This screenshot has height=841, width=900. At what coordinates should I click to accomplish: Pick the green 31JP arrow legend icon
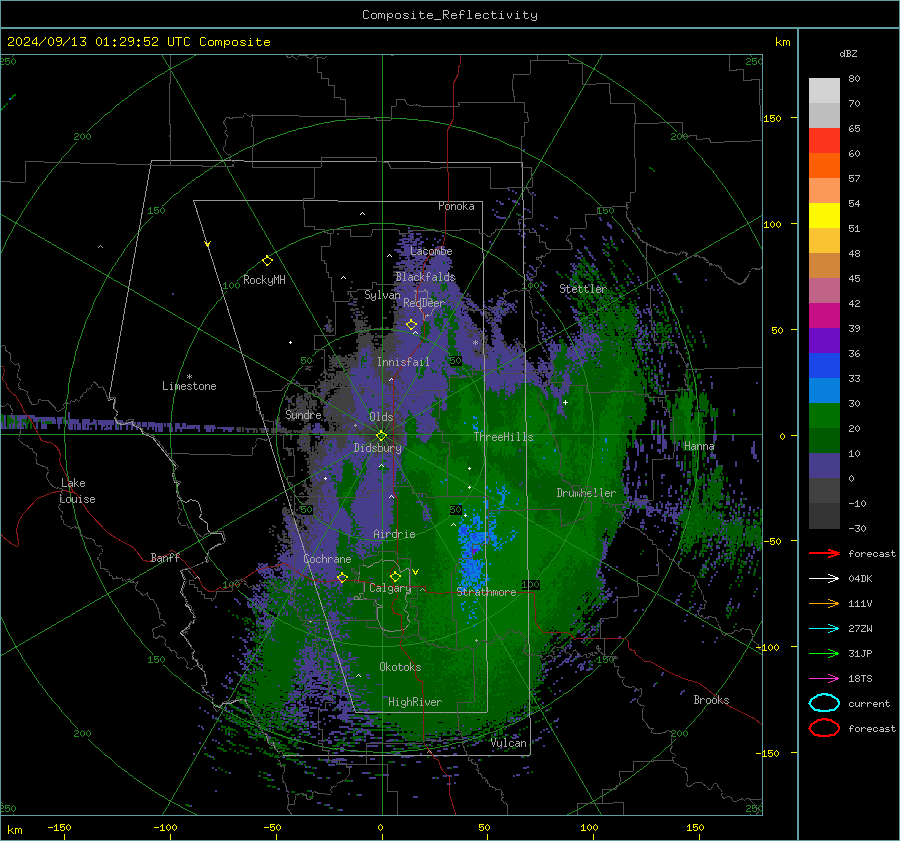tap(824, 653)
